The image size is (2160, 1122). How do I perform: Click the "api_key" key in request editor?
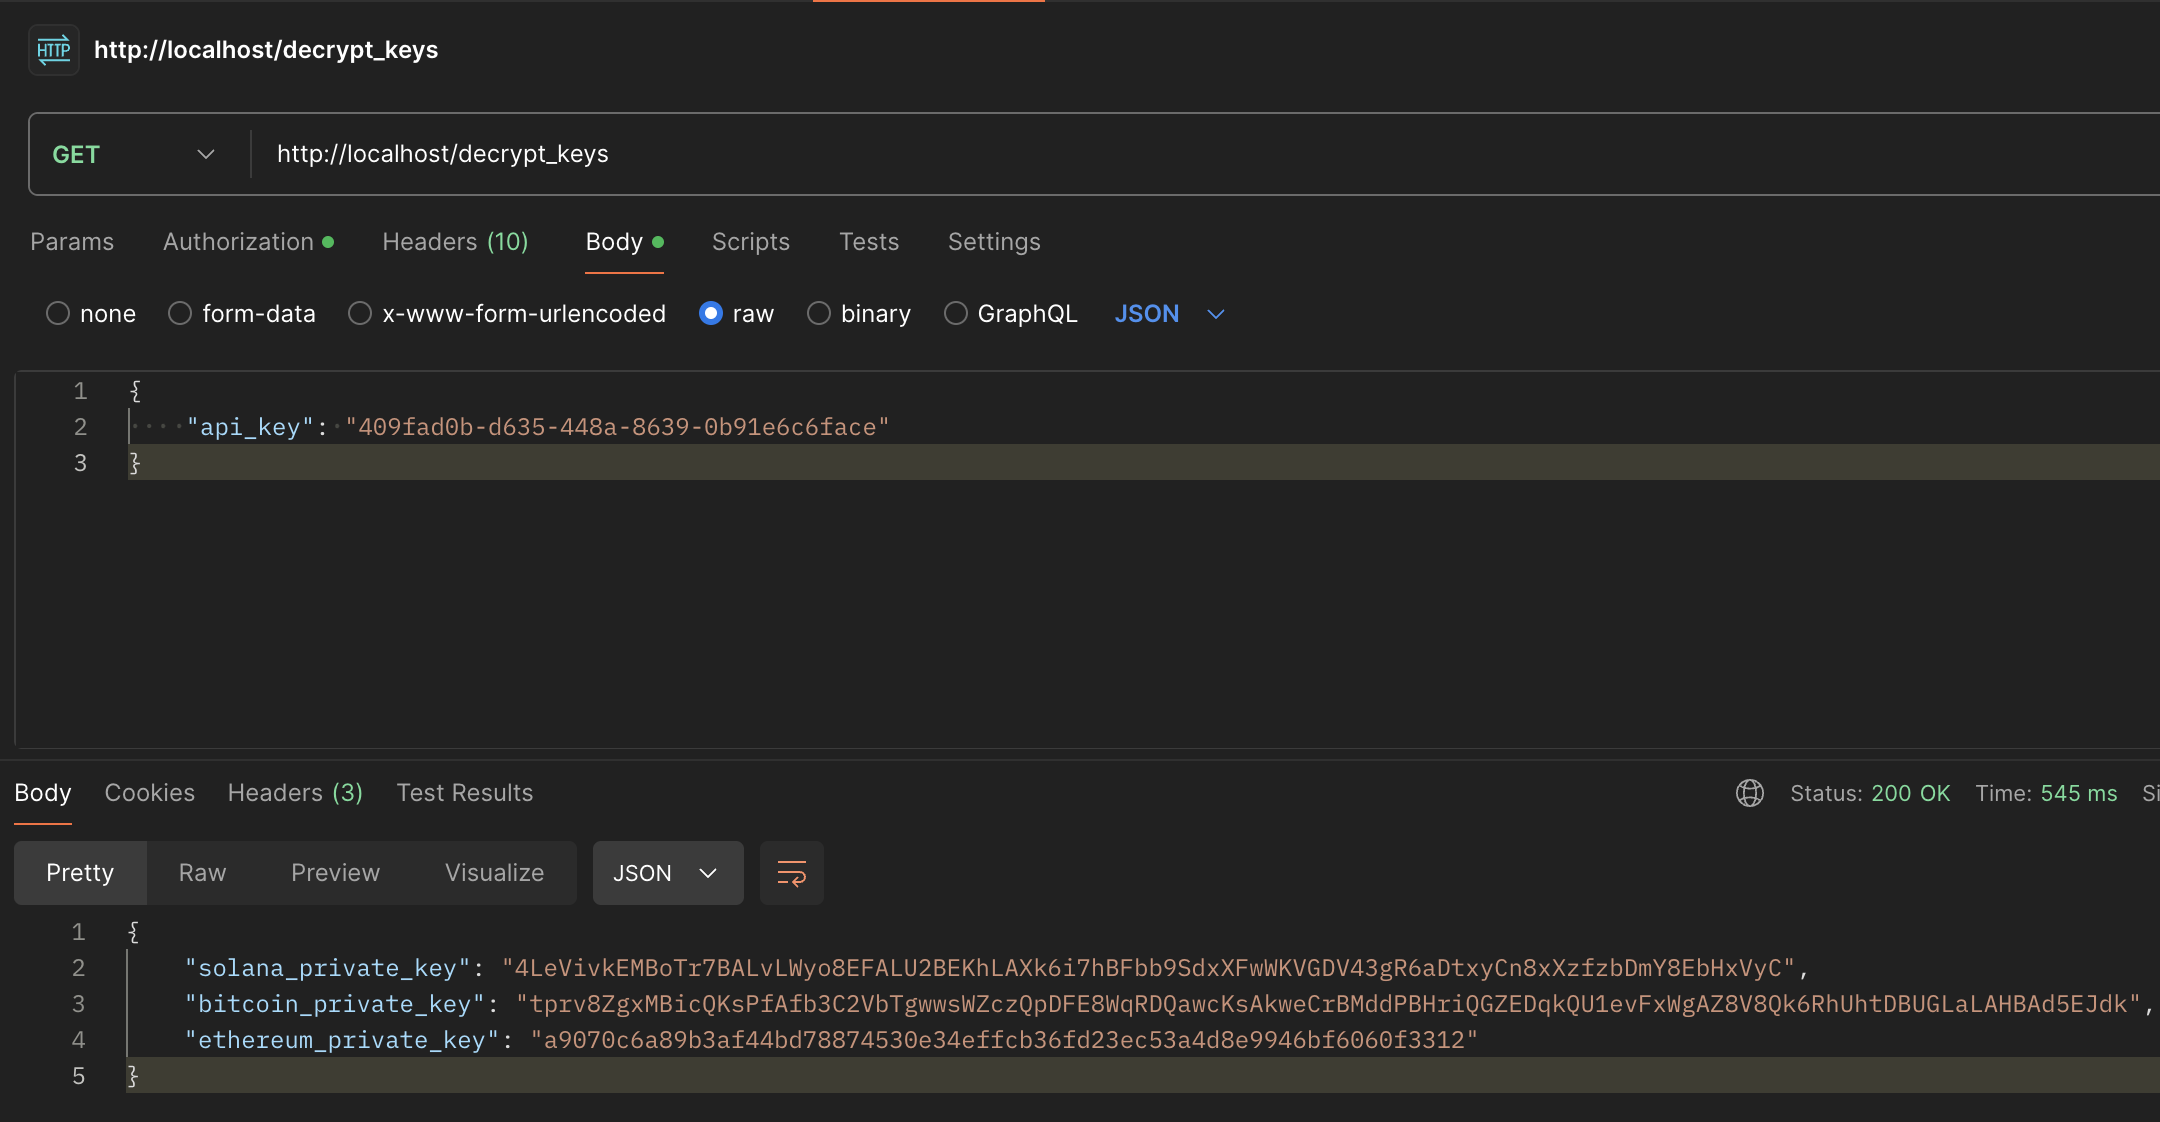pos(251,427)
